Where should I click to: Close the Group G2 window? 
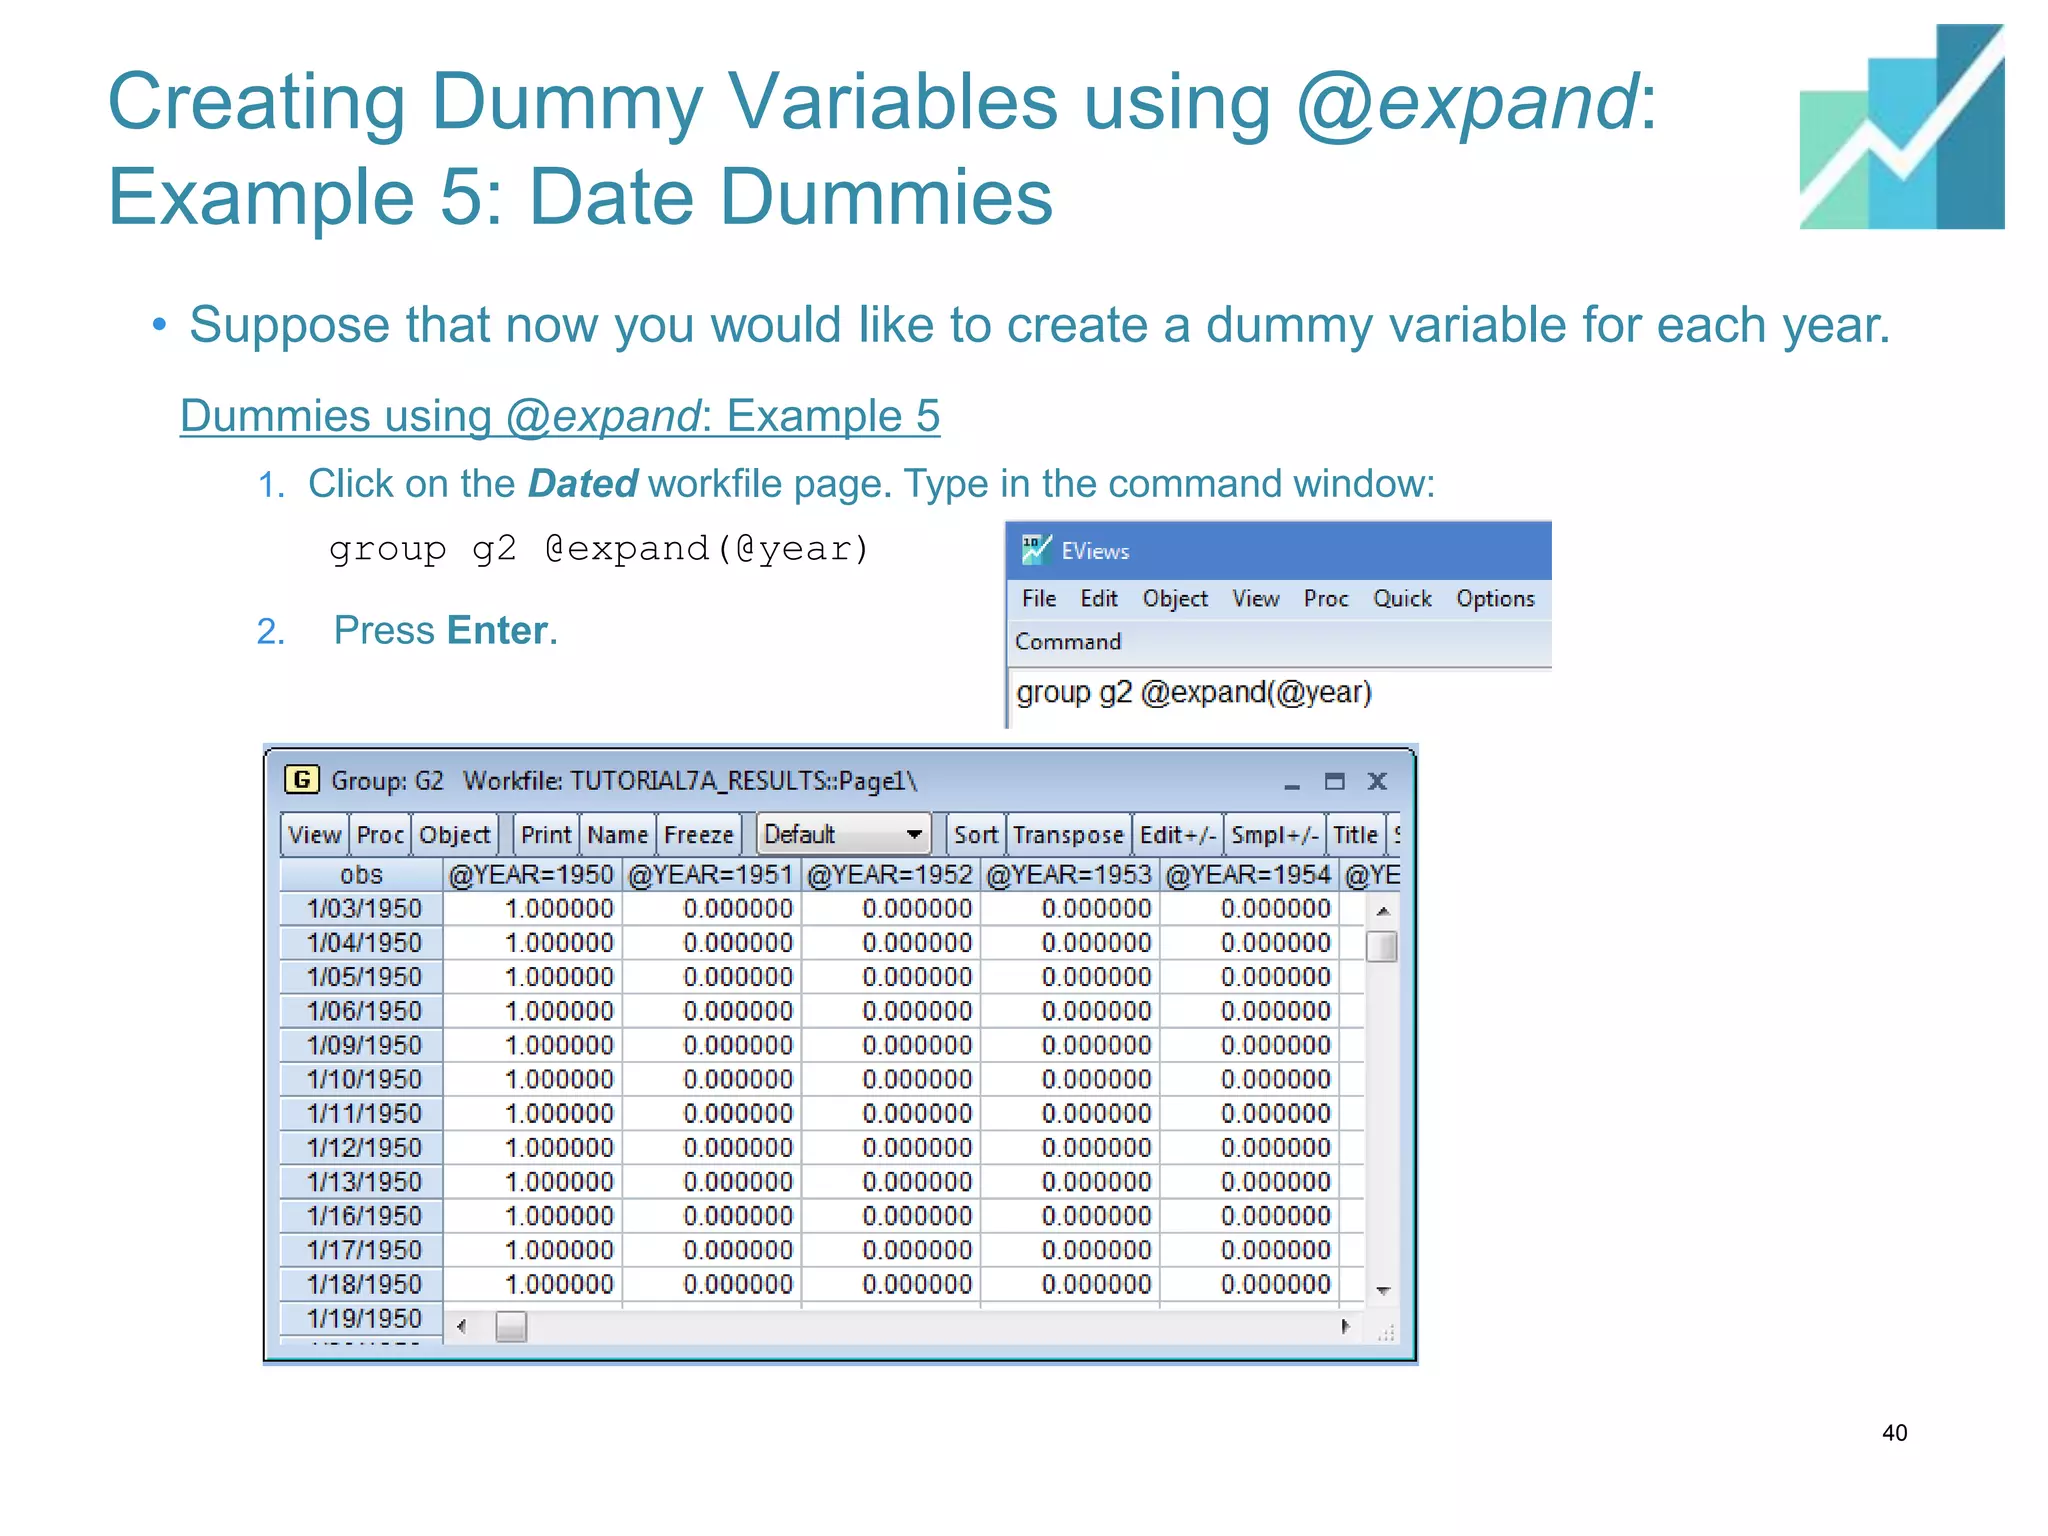coord(1377,781)
